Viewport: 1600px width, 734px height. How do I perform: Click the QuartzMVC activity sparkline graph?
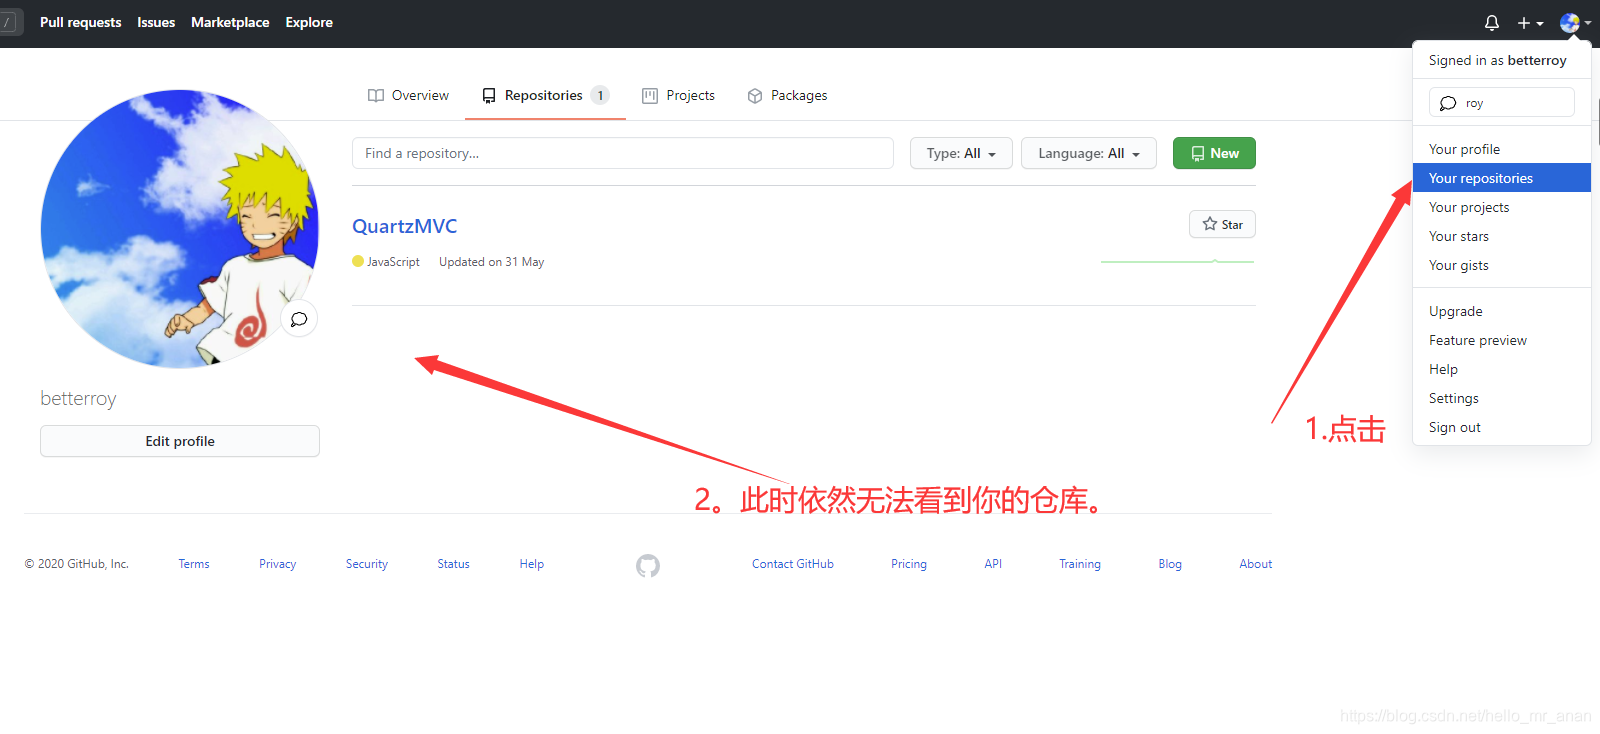click(x=1177, y=261)
